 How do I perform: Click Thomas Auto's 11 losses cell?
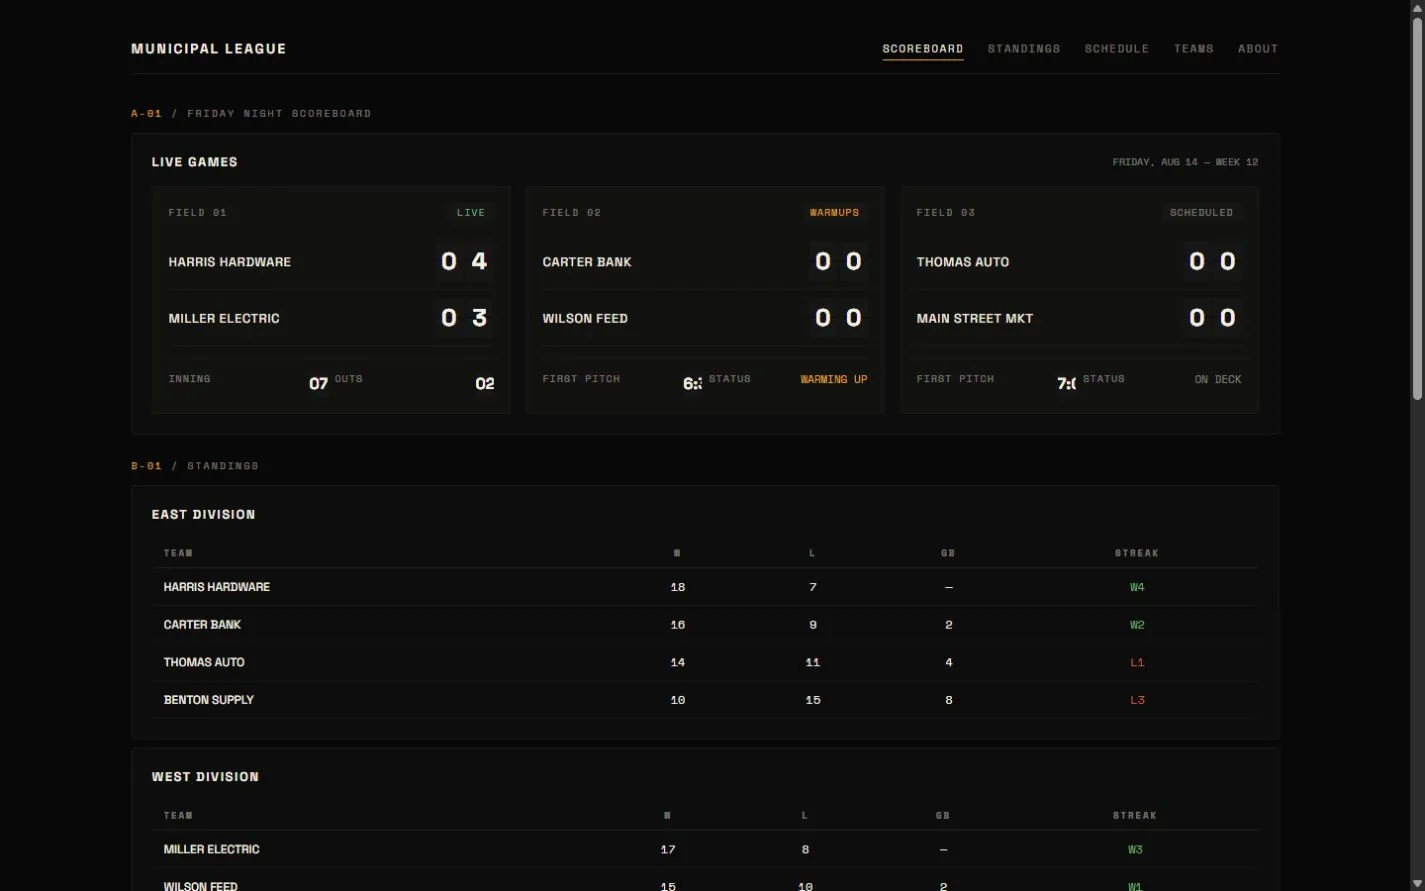(813, 662)
